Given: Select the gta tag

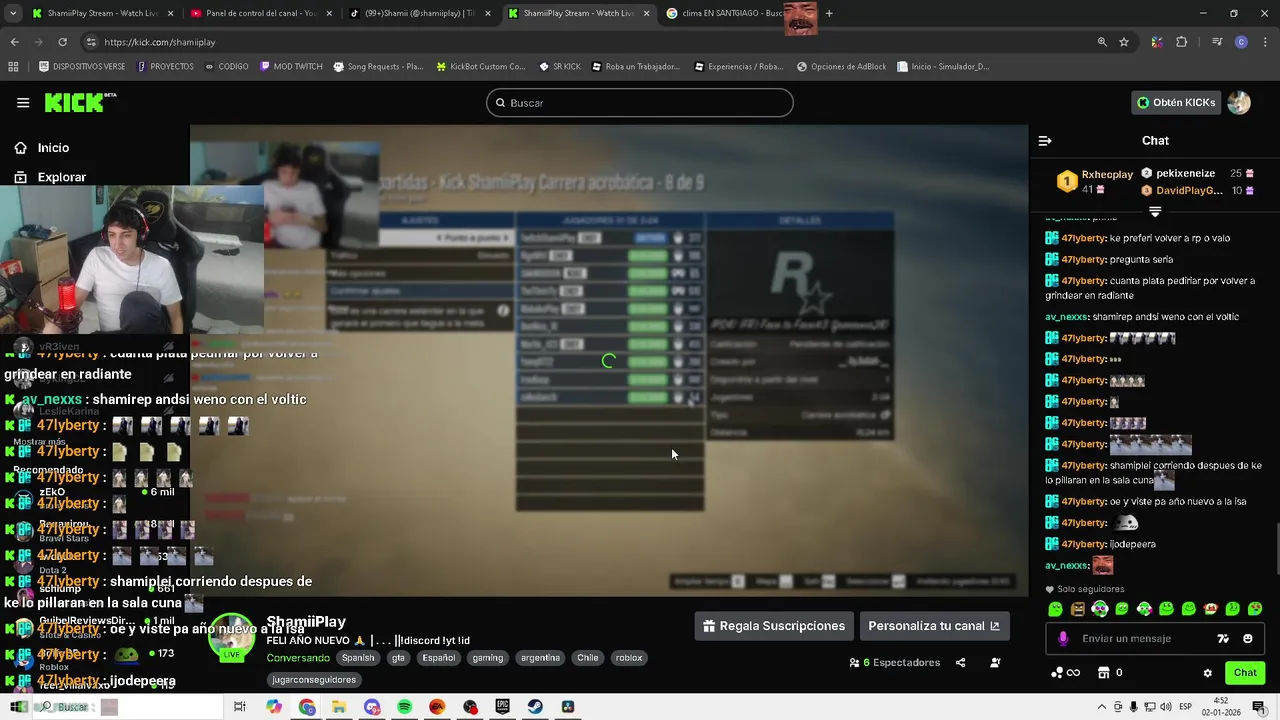Looking at the screenshot, I should point(398,658).
